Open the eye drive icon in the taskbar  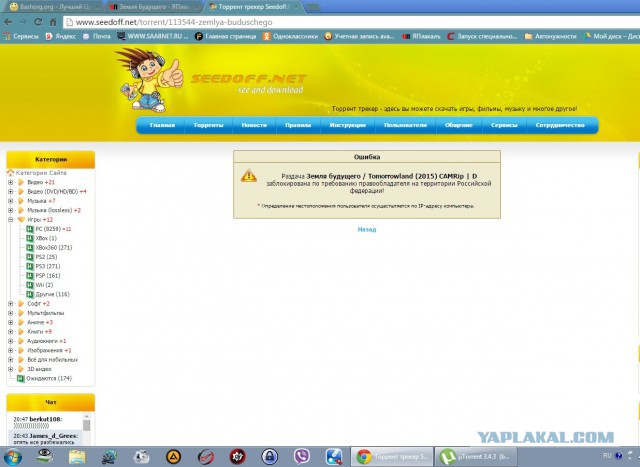[x=44, y=456]
